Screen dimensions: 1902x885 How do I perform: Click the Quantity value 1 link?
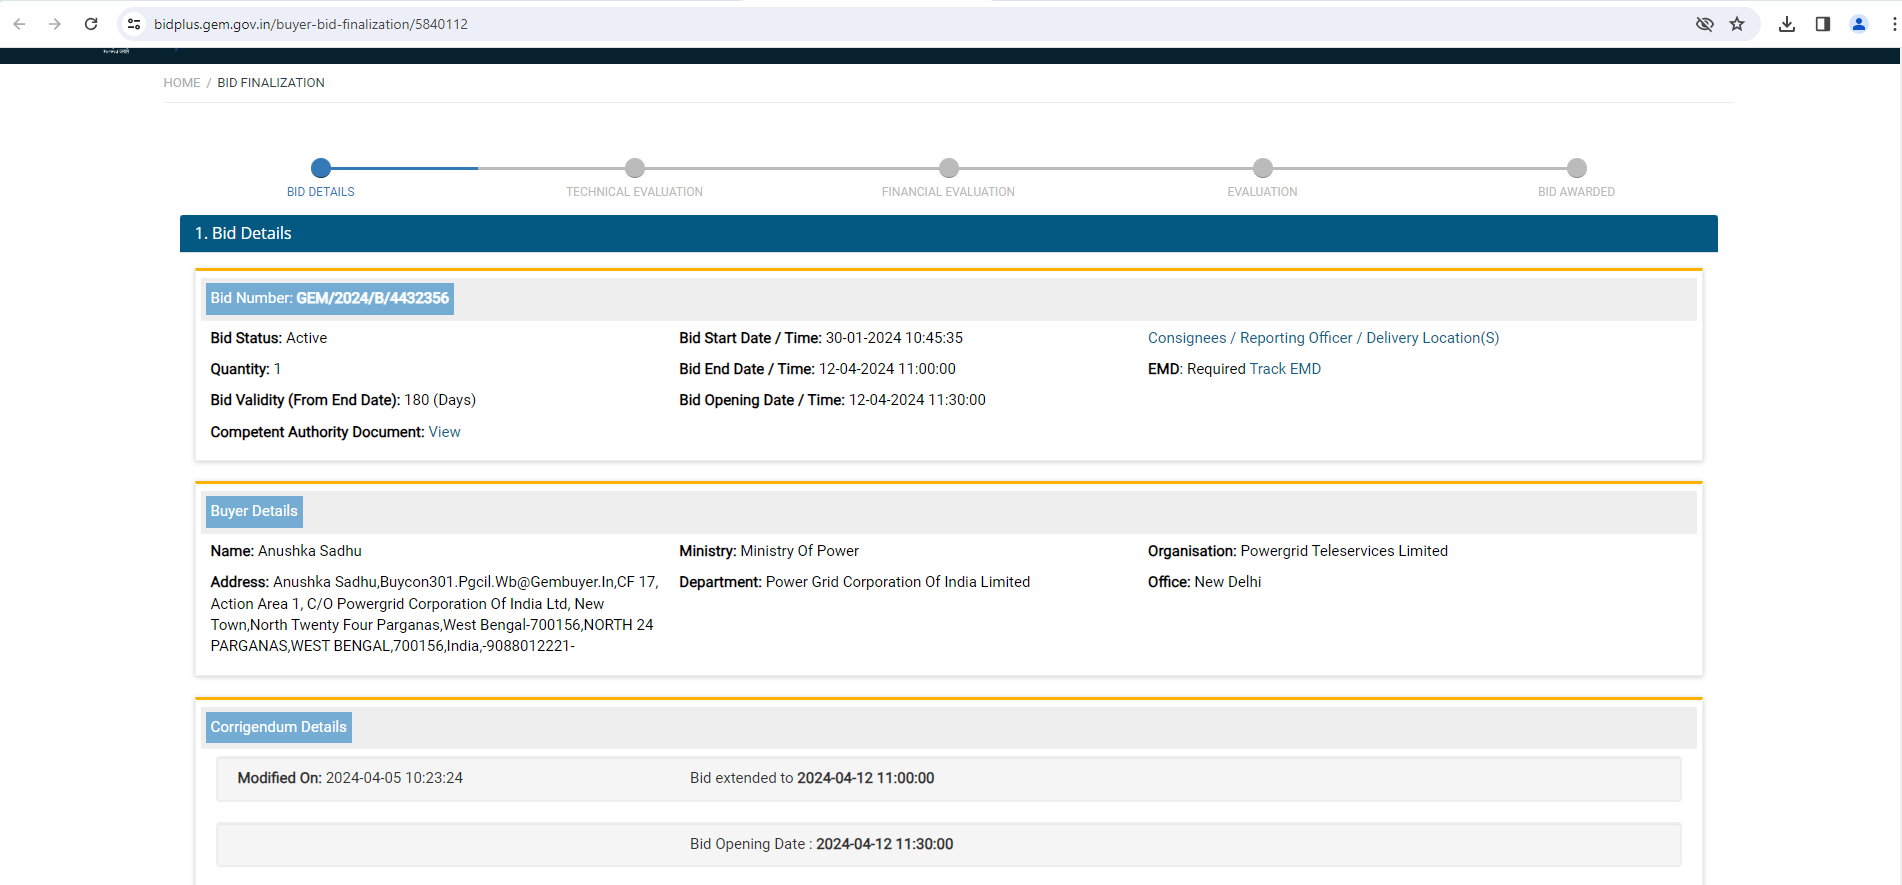tap(278, 369)
